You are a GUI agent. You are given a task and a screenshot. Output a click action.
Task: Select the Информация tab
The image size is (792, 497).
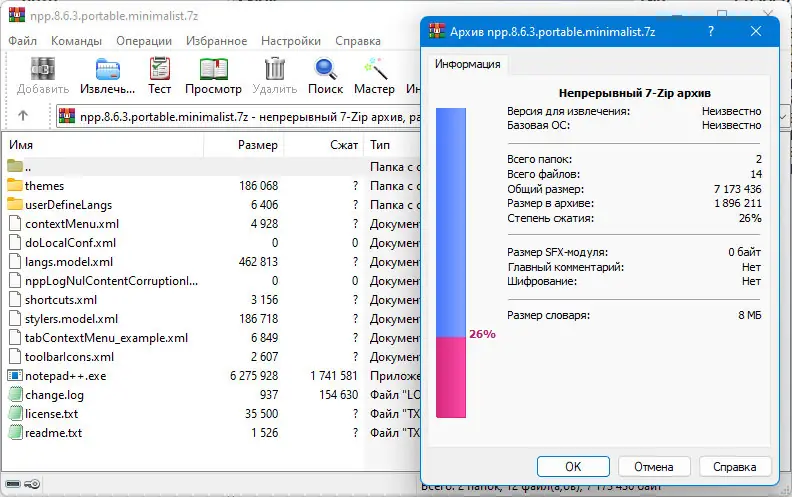[468, 64]
